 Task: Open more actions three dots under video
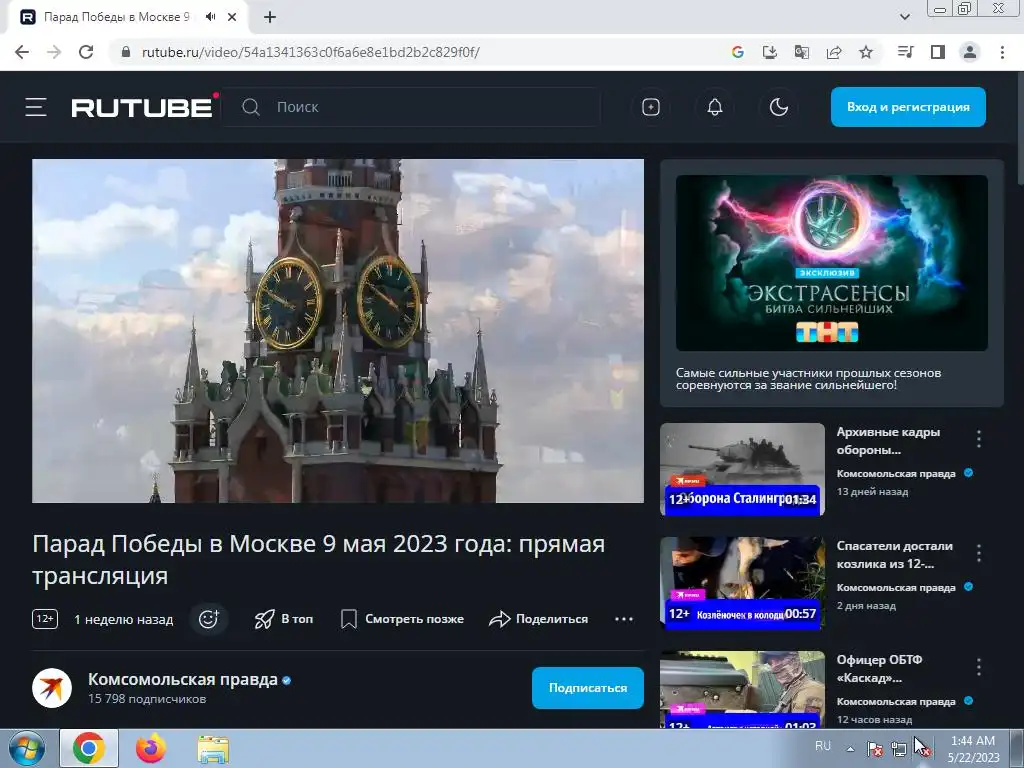point(624,619)
